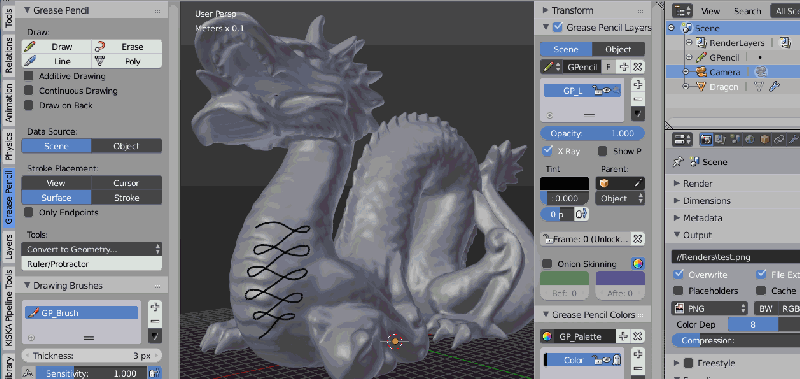Image resolution: width=800 pixels, height=379 pixels.
Task: Open the Render properties tab icon
Action: pos(707,139)
